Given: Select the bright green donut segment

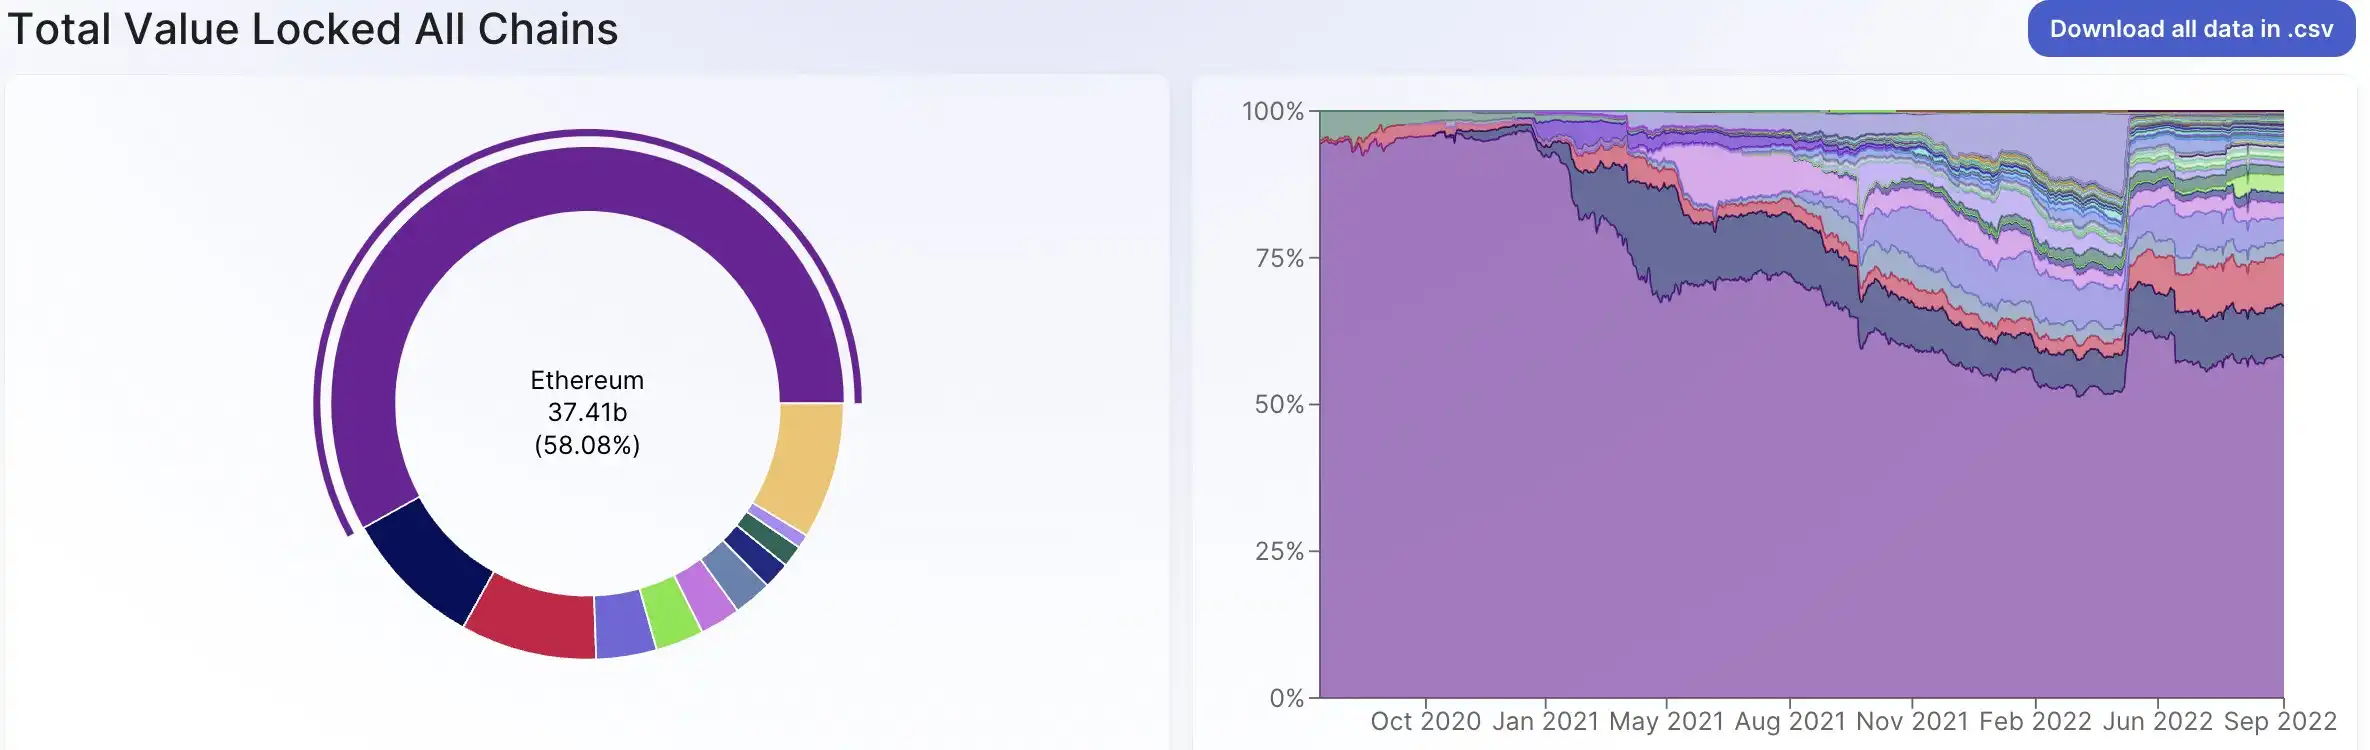Looking at the screenshot, I should tap(670, 612).
